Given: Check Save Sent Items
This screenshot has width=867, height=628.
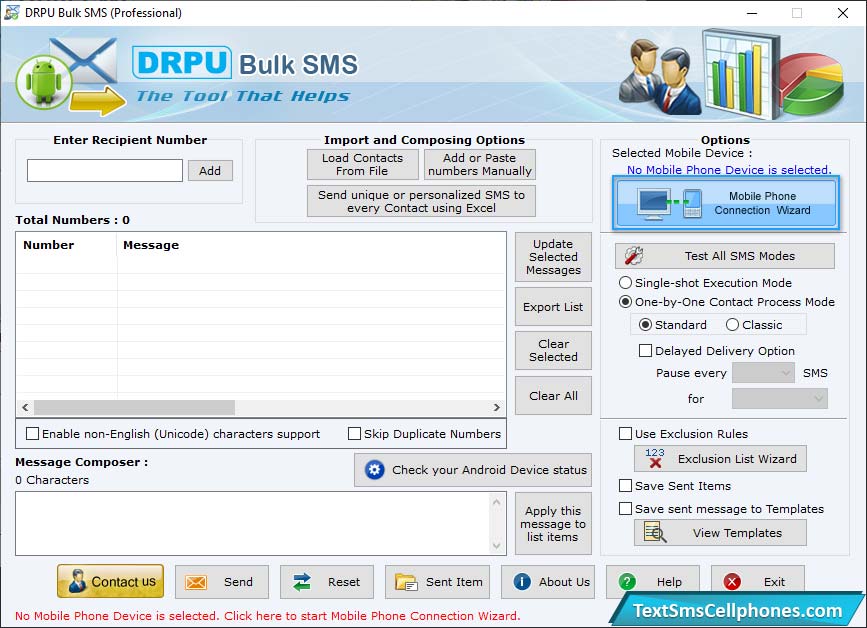Looking at the screenshot, I should [625, 485].
